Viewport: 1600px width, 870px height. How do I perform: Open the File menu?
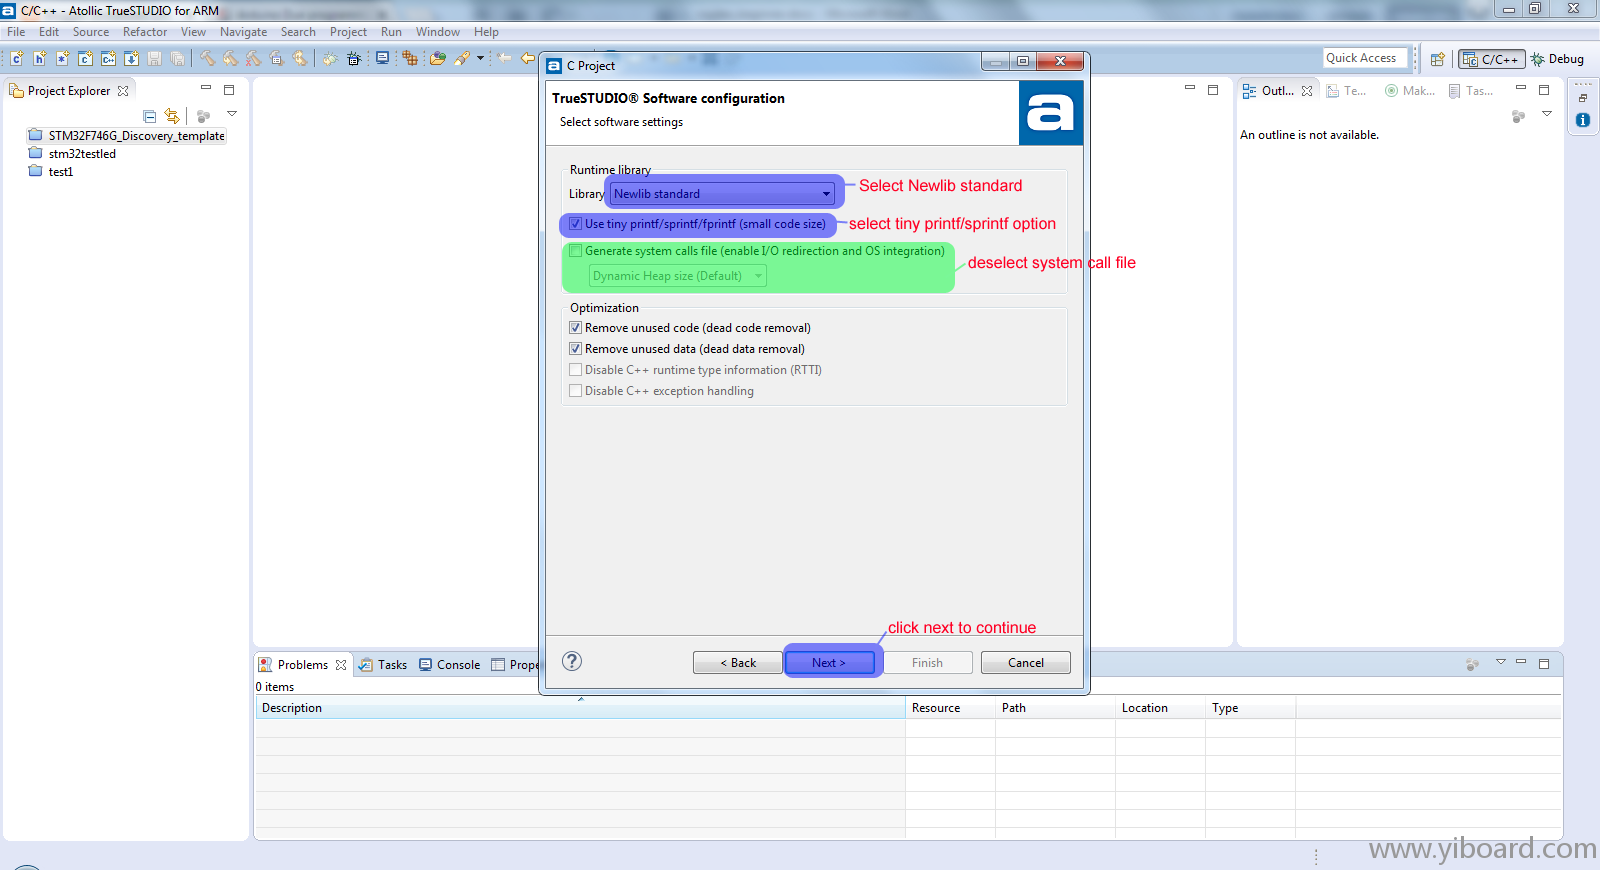tap(16, 32)
